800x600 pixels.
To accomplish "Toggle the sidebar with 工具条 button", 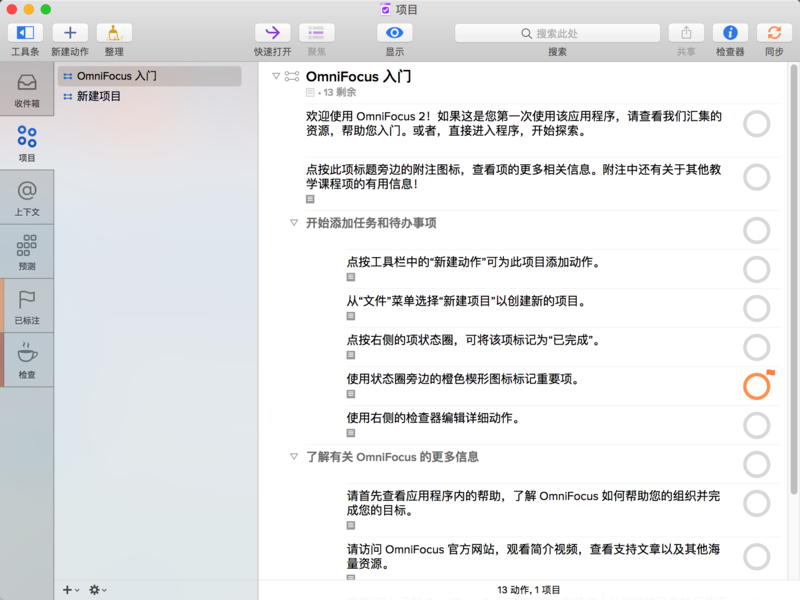I will click(25, 33).
